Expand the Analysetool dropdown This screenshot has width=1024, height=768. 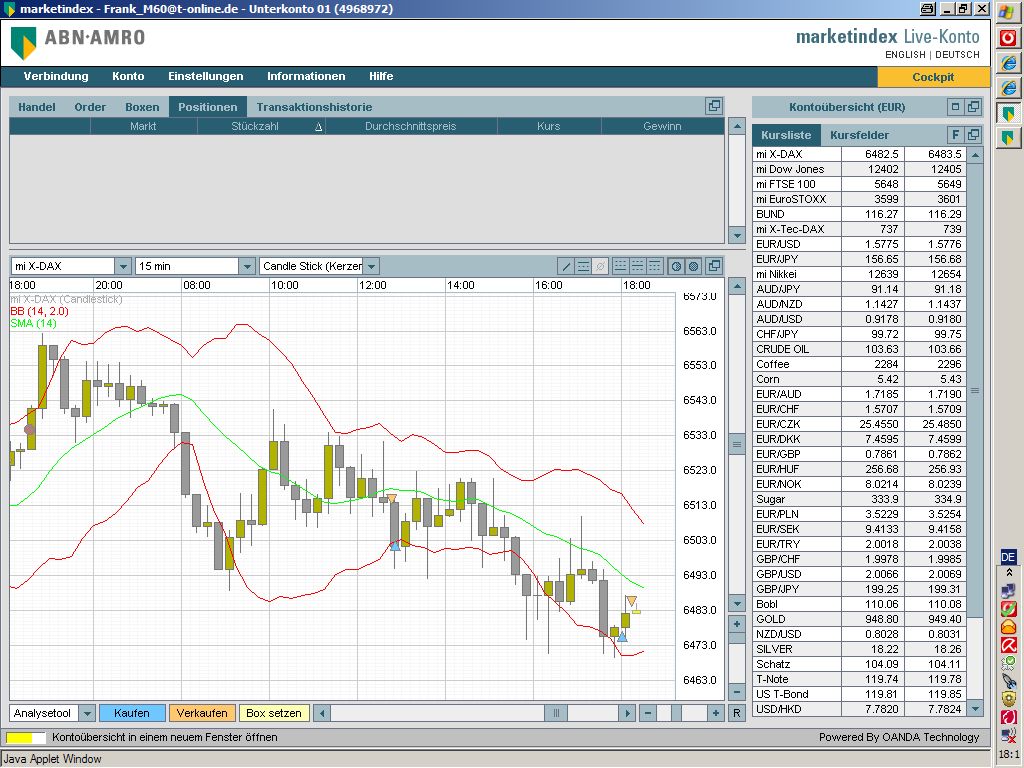(87, 713)
